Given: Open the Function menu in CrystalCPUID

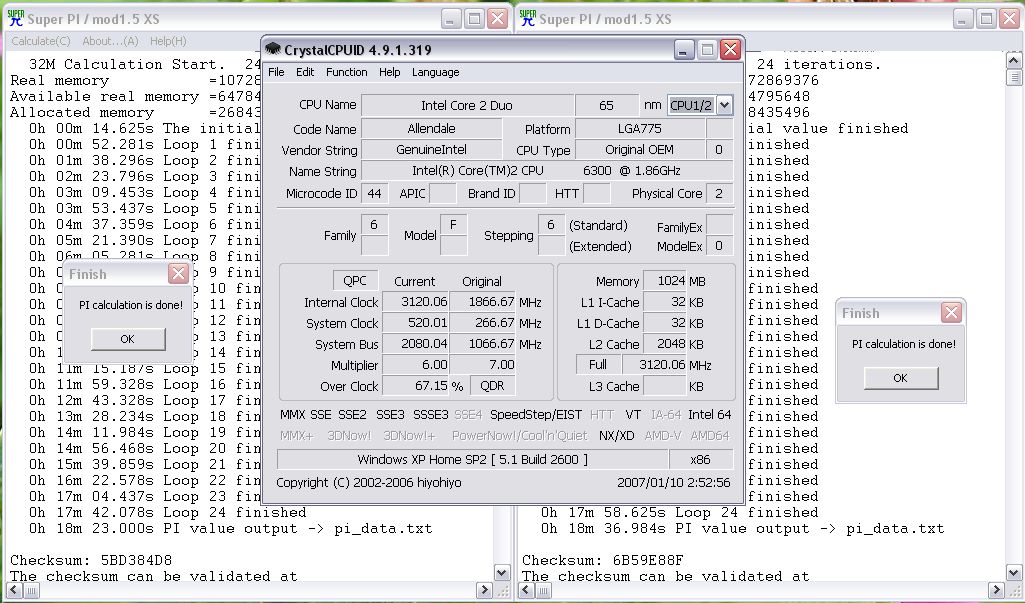Looking at the screenshot, I should click(346, 72).
